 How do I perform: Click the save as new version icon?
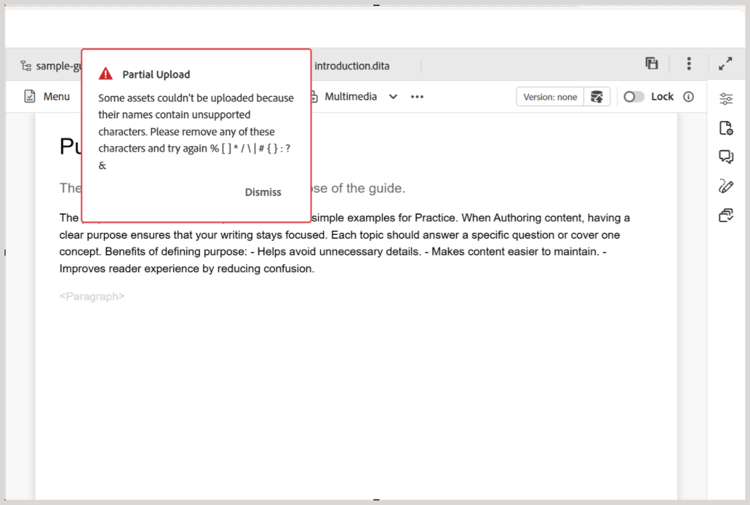click(x=596, y=97)
